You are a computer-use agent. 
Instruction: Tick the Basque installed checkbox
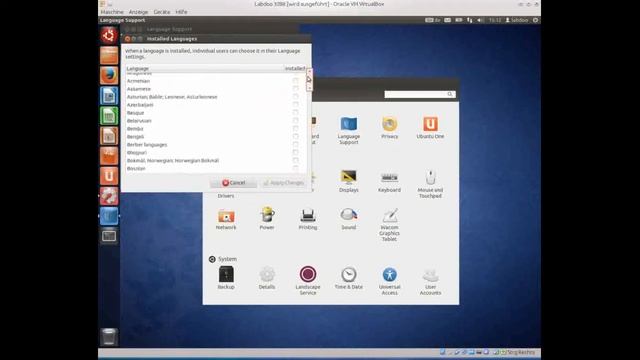pos(296,113)
